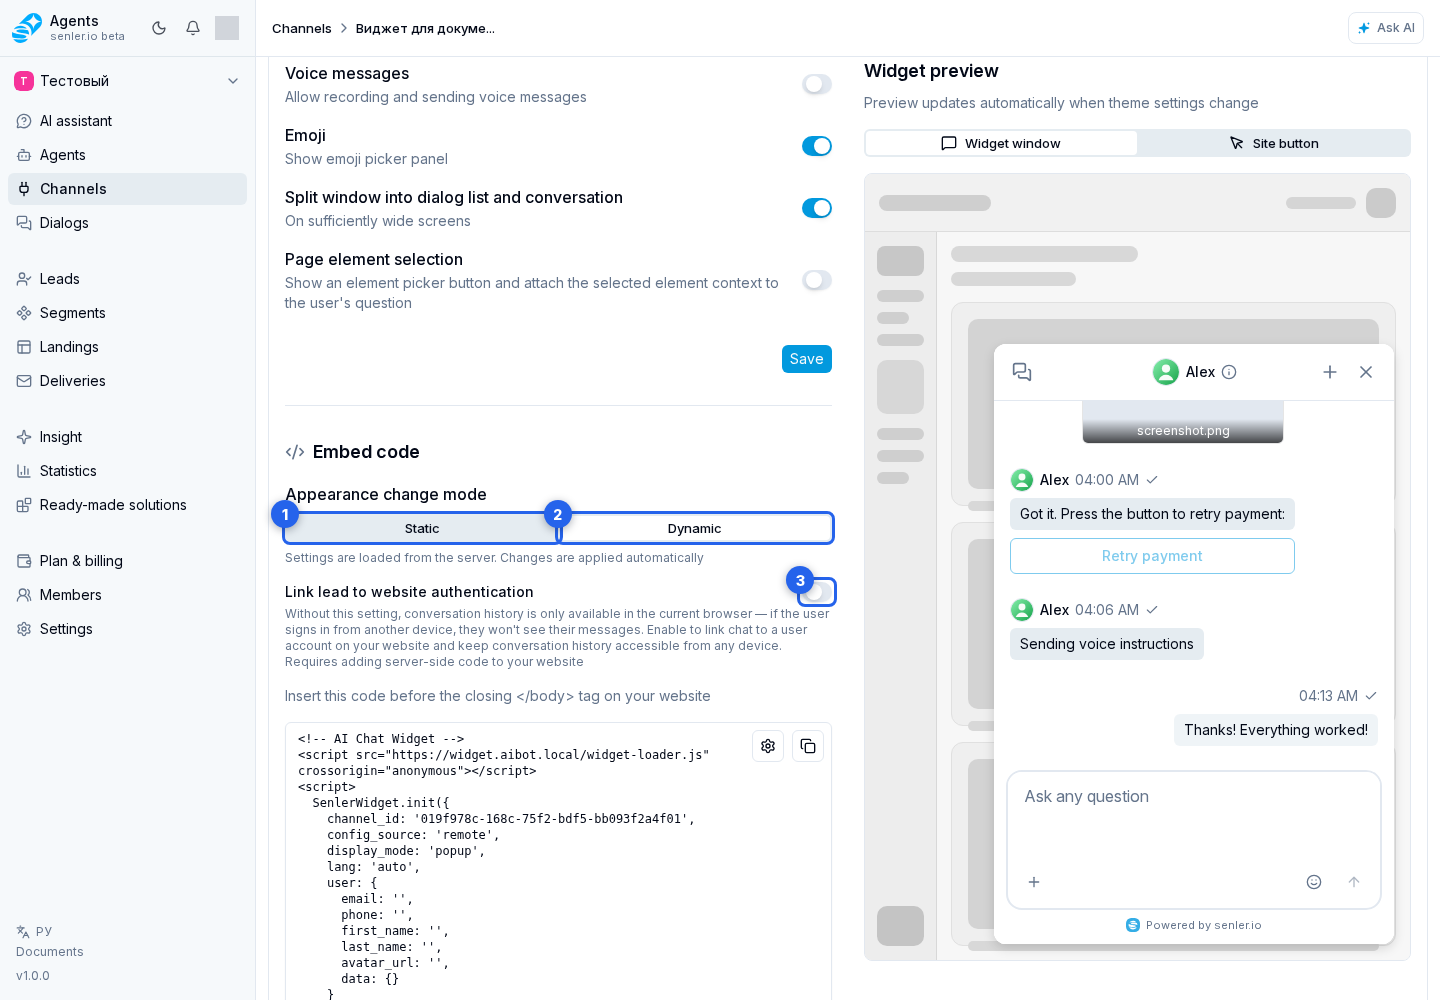Click the Save button

point(807,359)
